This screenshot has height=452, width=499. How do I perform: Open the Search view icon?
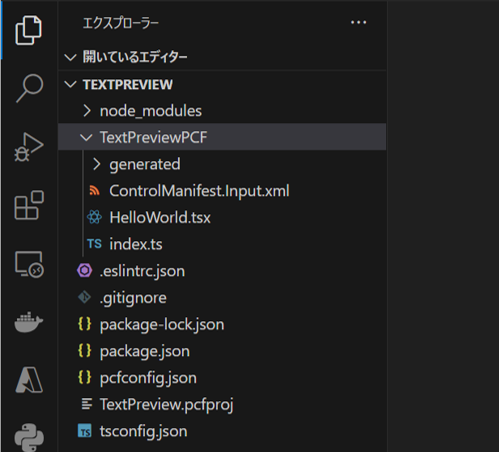click(29, 88)
